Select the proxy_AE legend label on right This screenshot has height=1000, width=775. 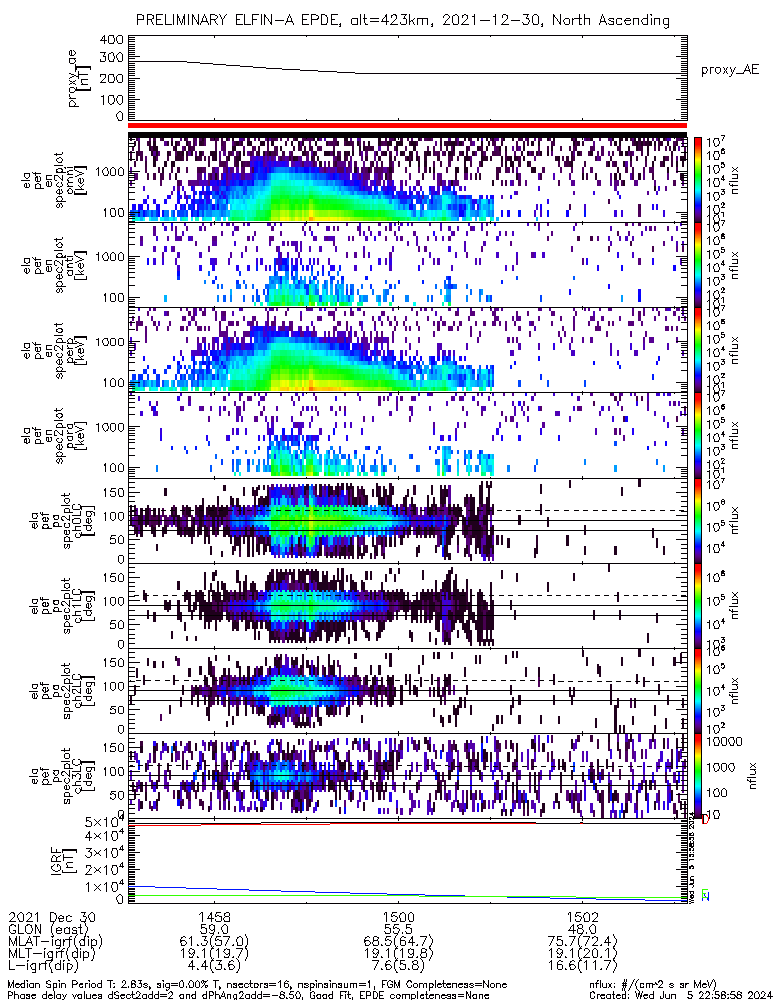[x=730, y=70]
